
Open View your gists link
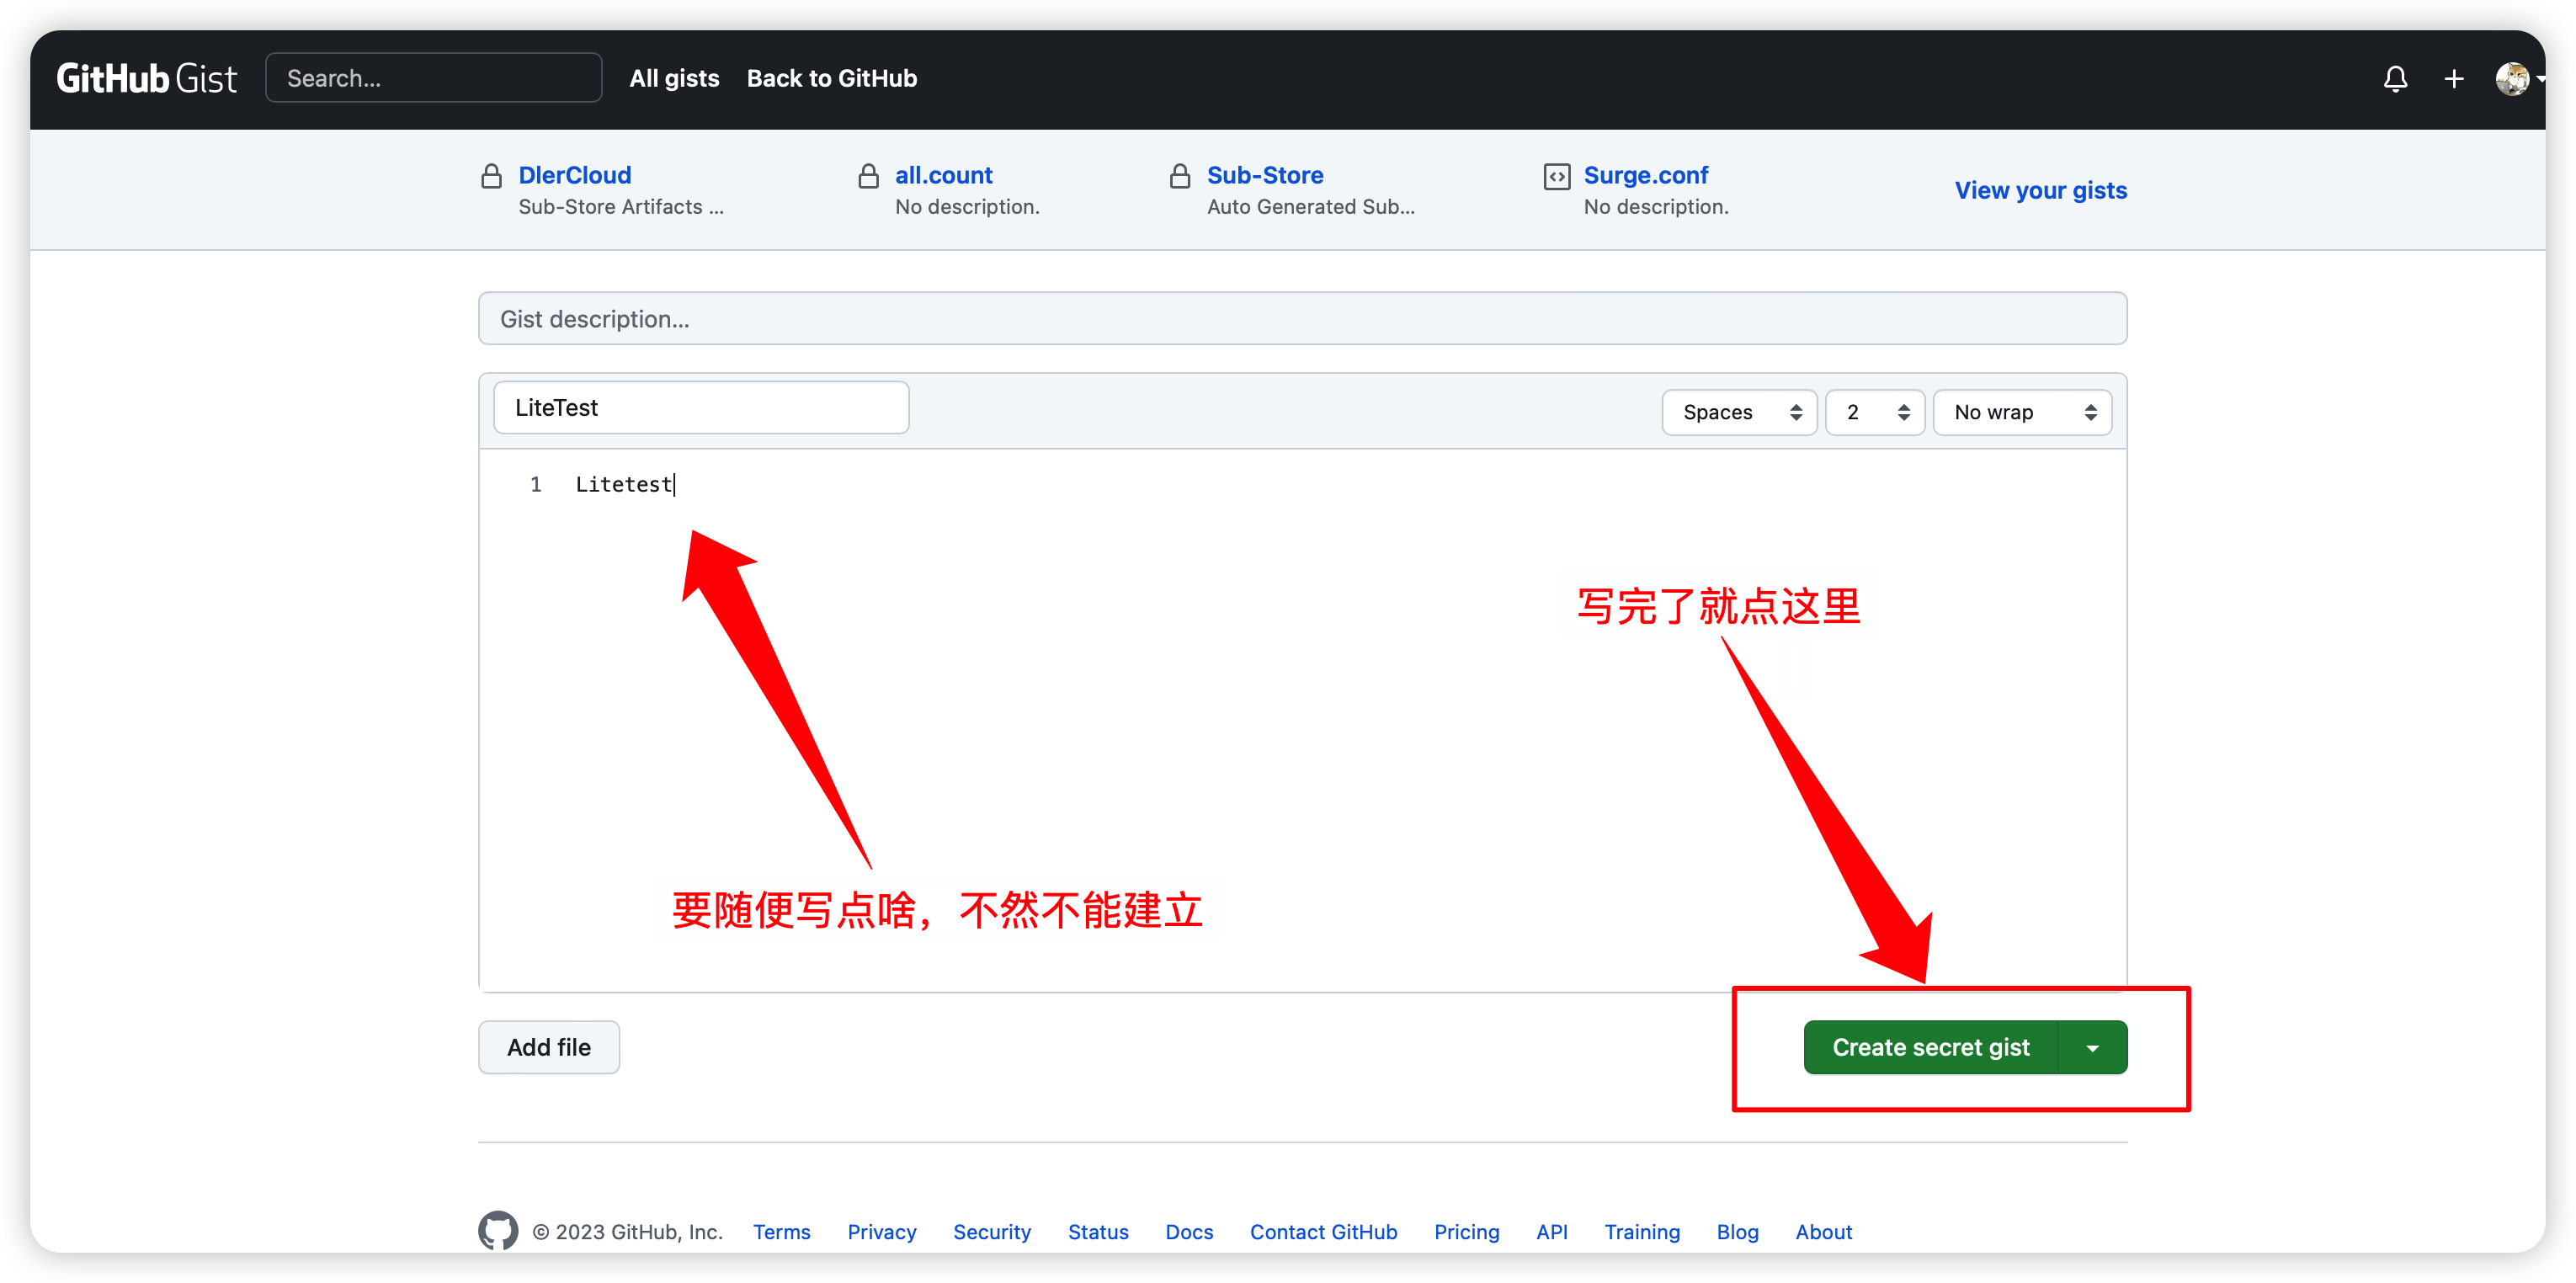[2040, 190]
